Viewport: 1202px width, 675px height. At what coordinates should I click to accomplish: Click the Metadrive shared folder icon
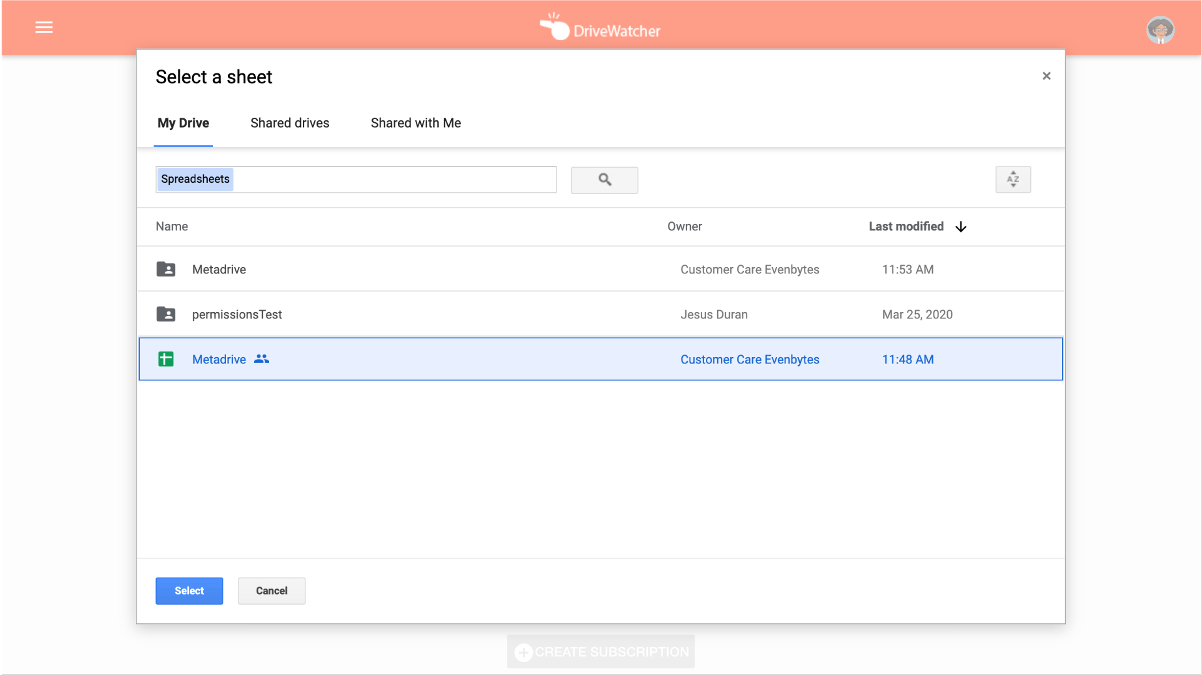tap(166, 269)
